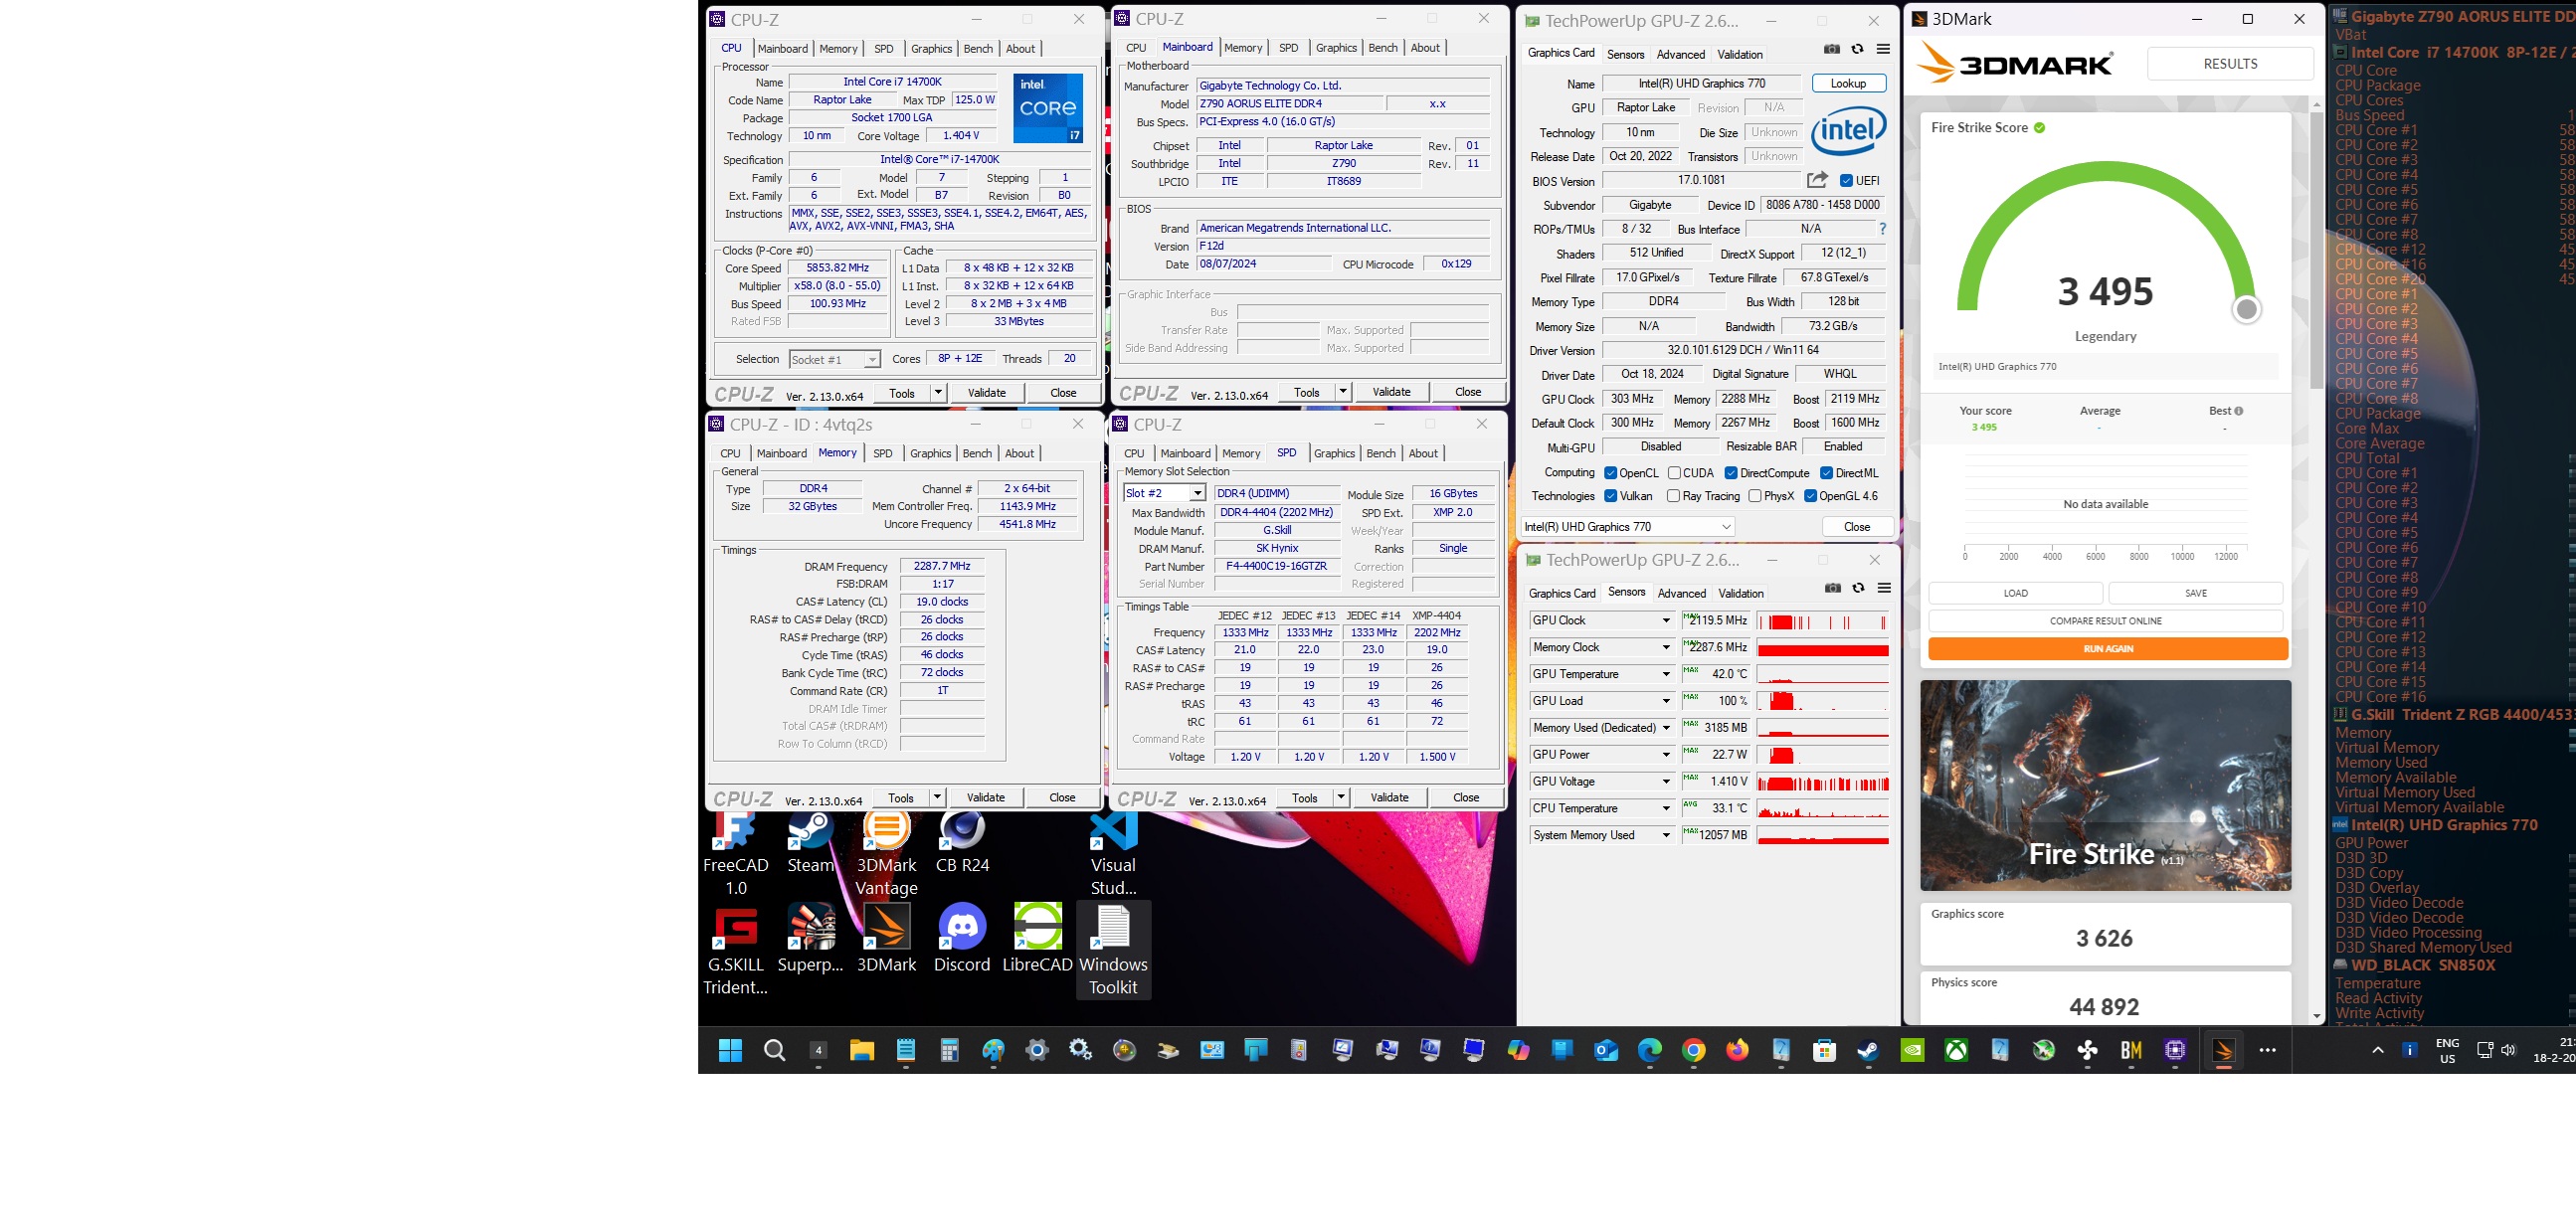The width and height of the screenshot is (2576, 1226).
Task: Open hamburger menu in GPU-Z Sensors window
Action: point(1884,588)
